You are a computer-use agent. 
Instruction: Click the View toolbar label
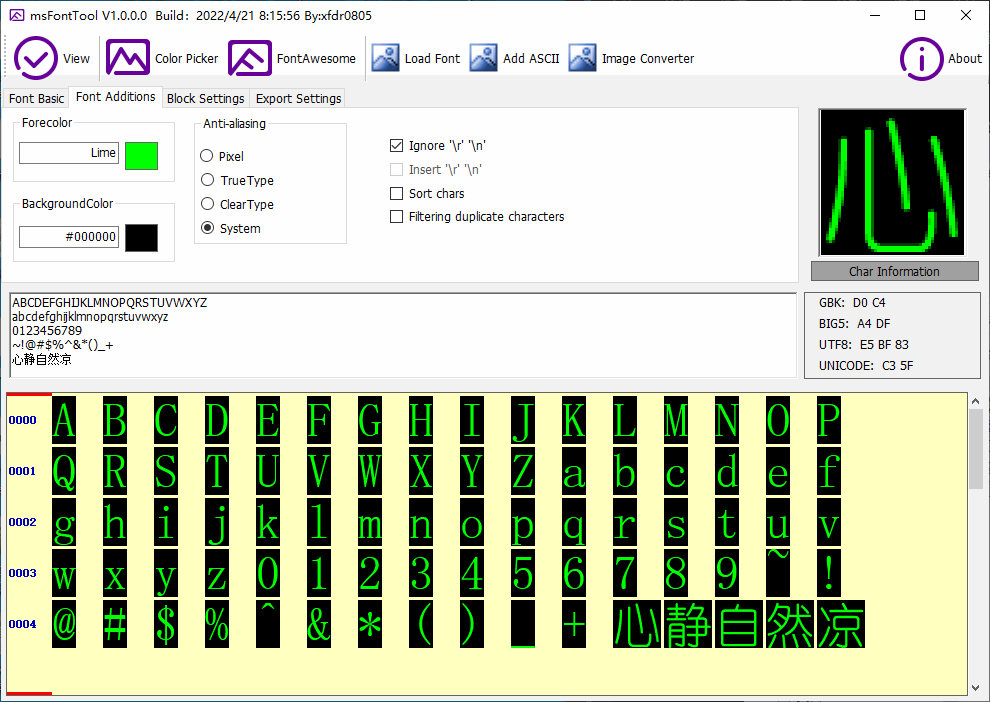click(x=76, y=58)
